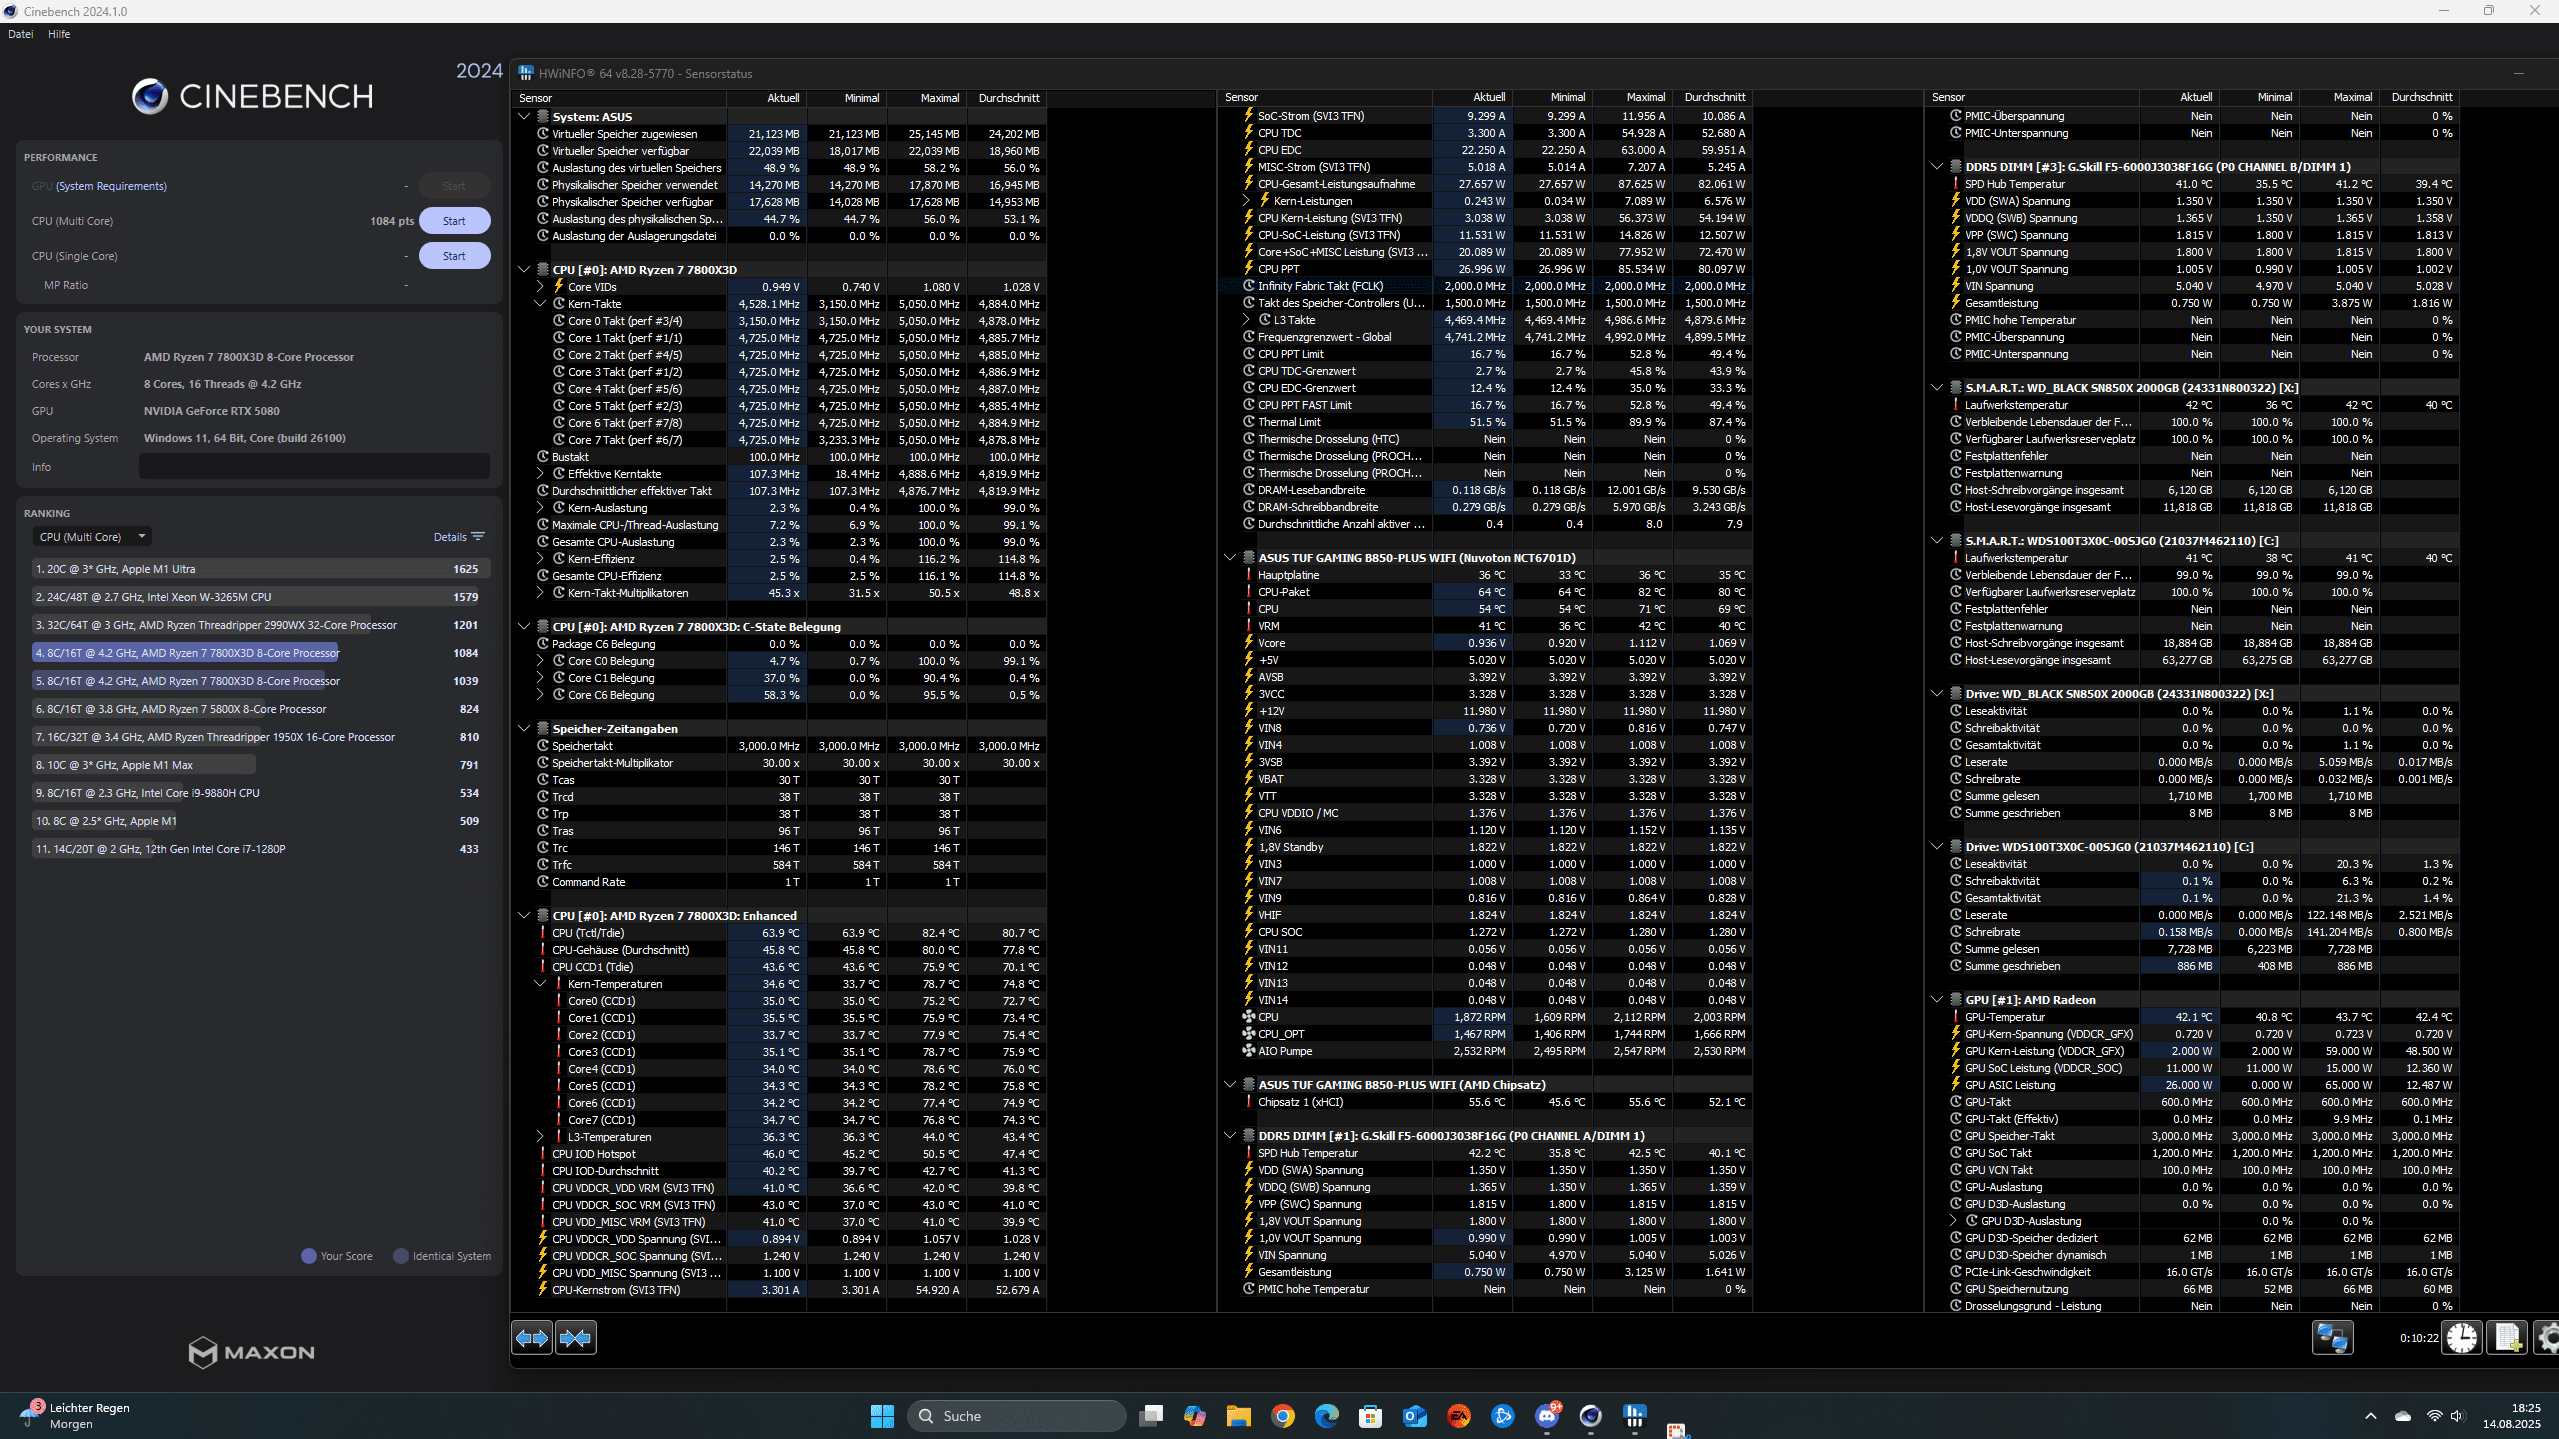Collapse the Kern-Temperaturen tree node
This screenshot has width=2559, height=1439.
[540, 984]
